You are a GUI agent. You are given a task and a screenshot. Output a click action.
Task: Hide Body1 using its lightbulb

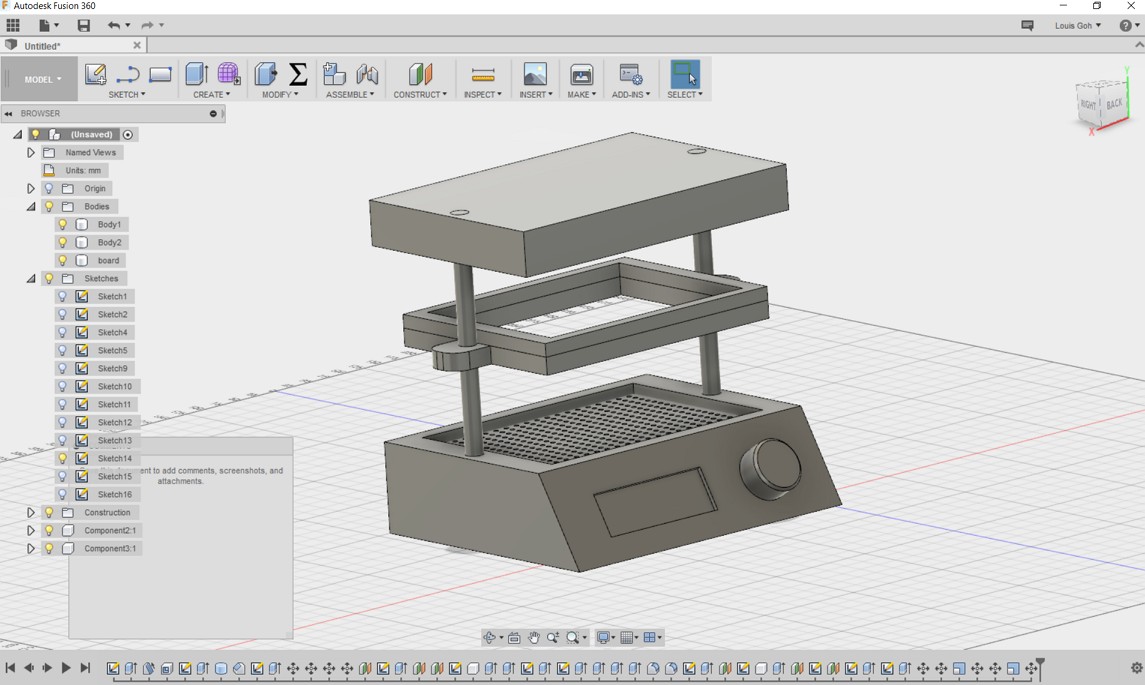(x=63, y=225)
